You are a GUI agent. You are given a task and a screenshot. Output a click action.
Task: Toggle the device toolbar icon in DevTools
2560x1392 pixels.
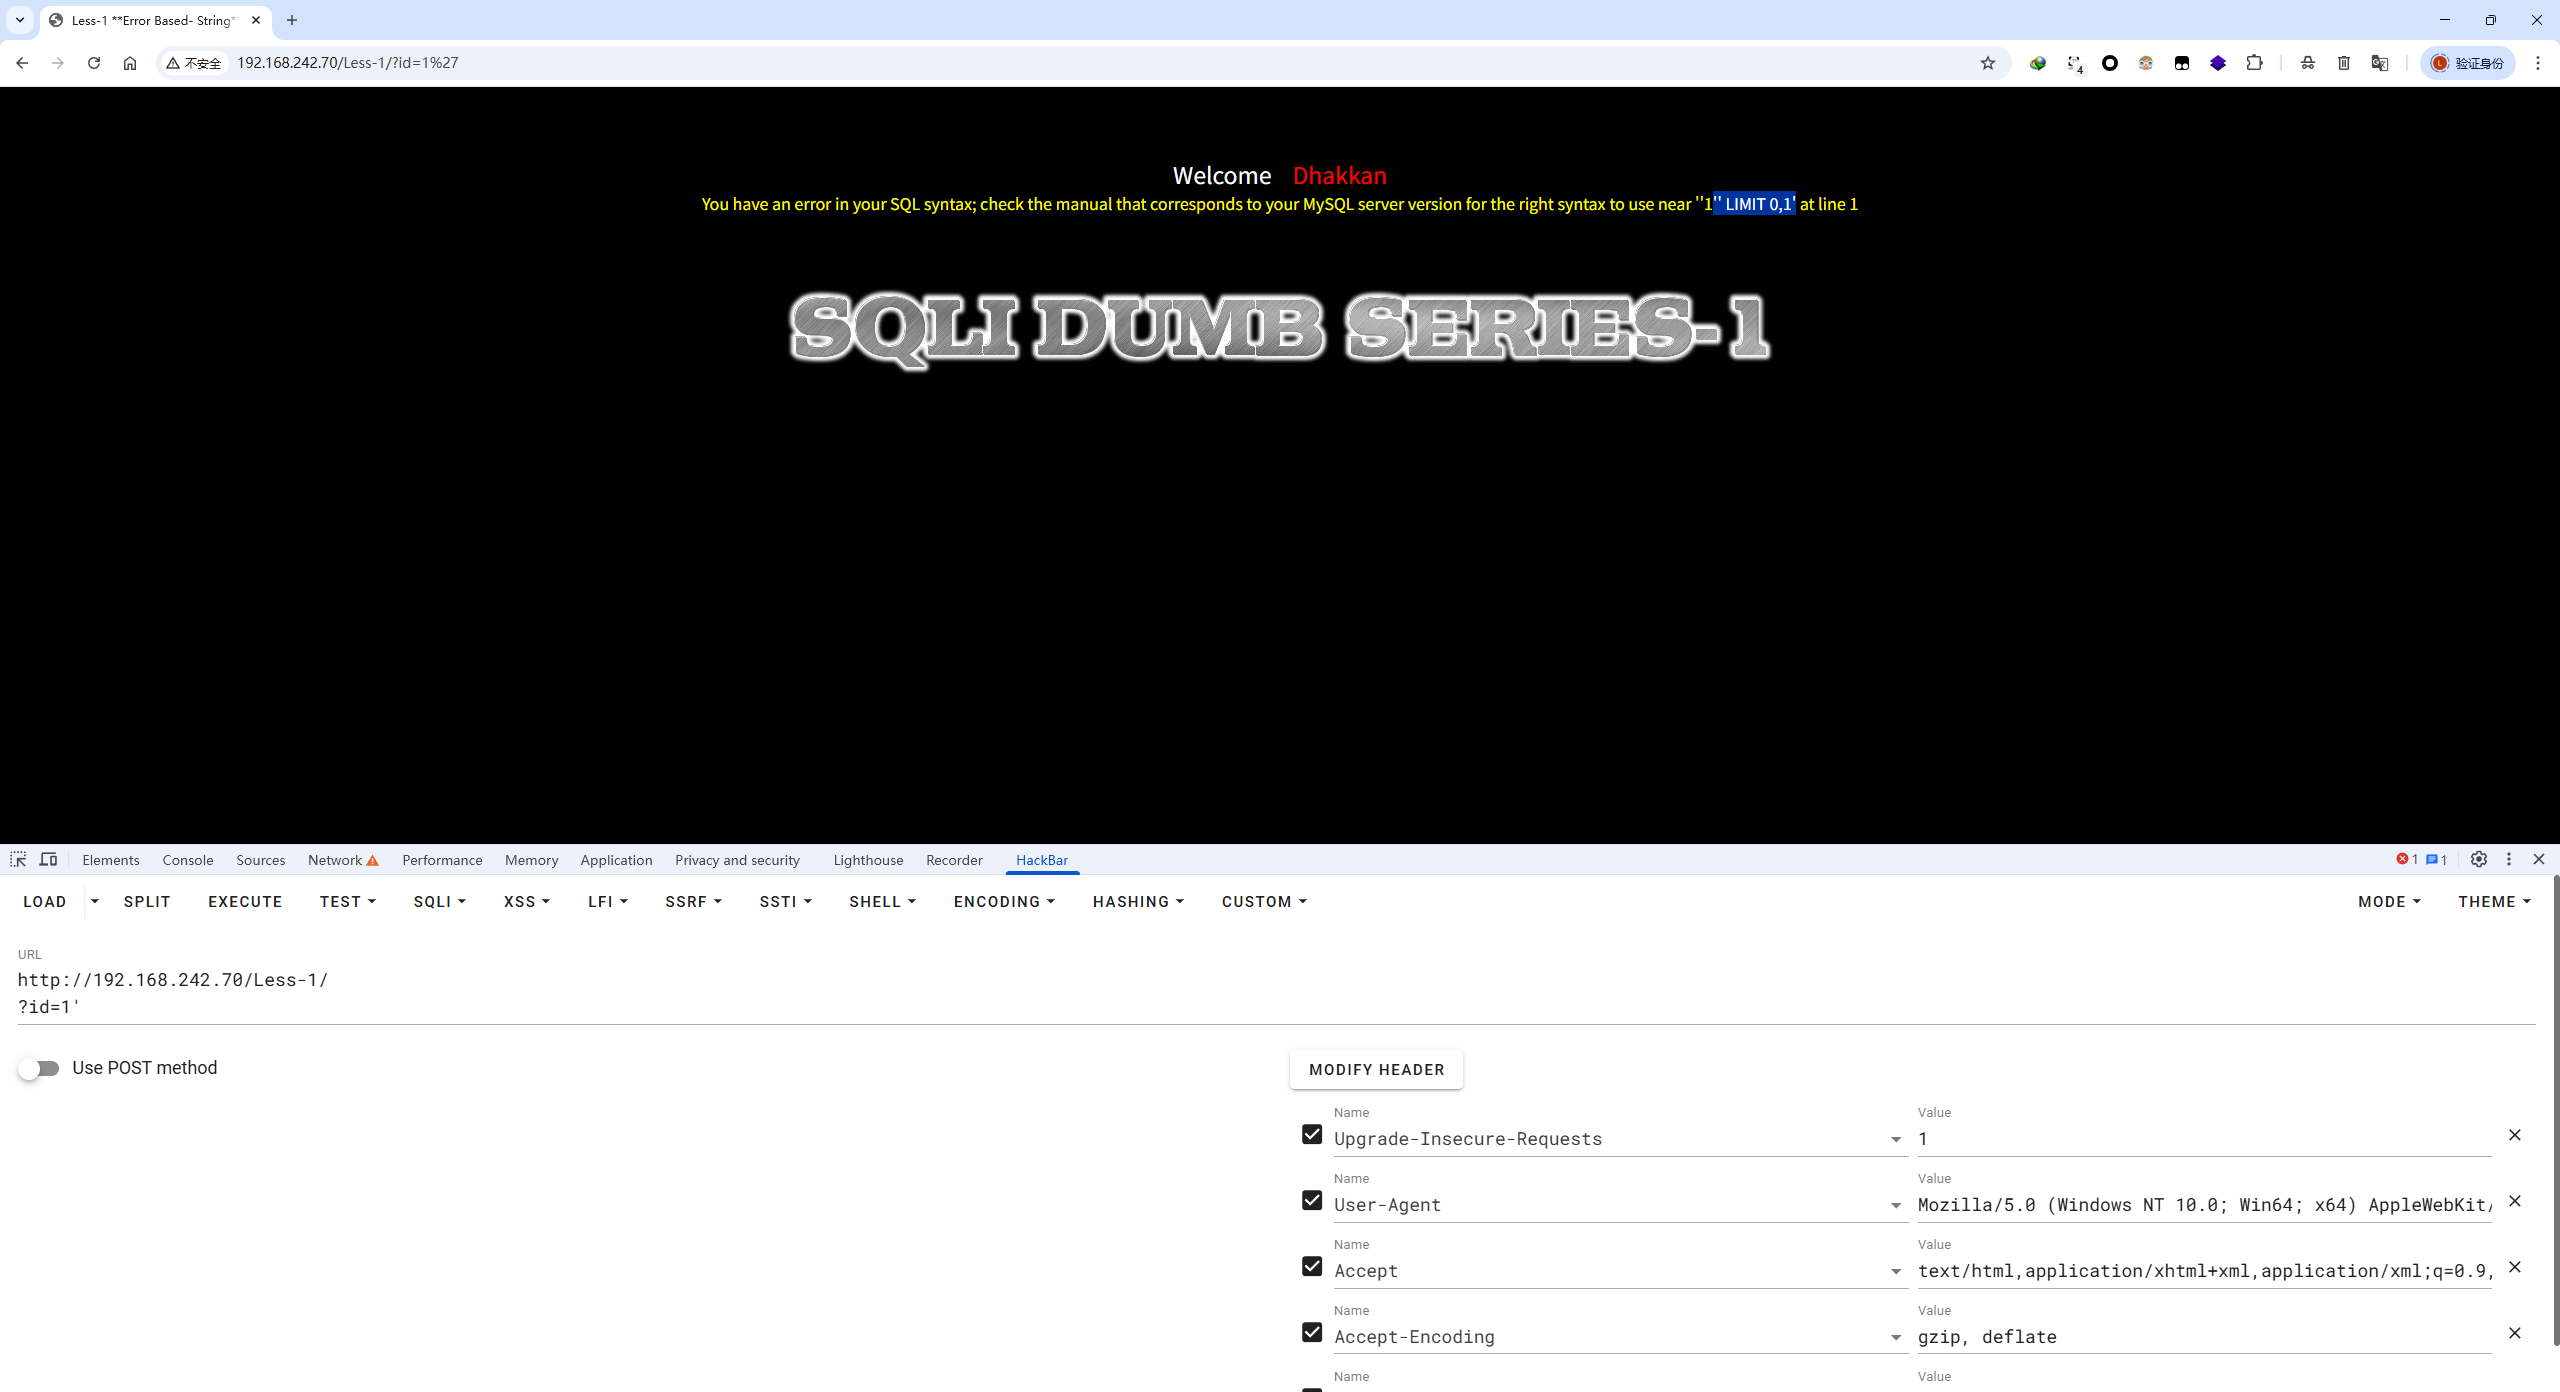[48, 859]
